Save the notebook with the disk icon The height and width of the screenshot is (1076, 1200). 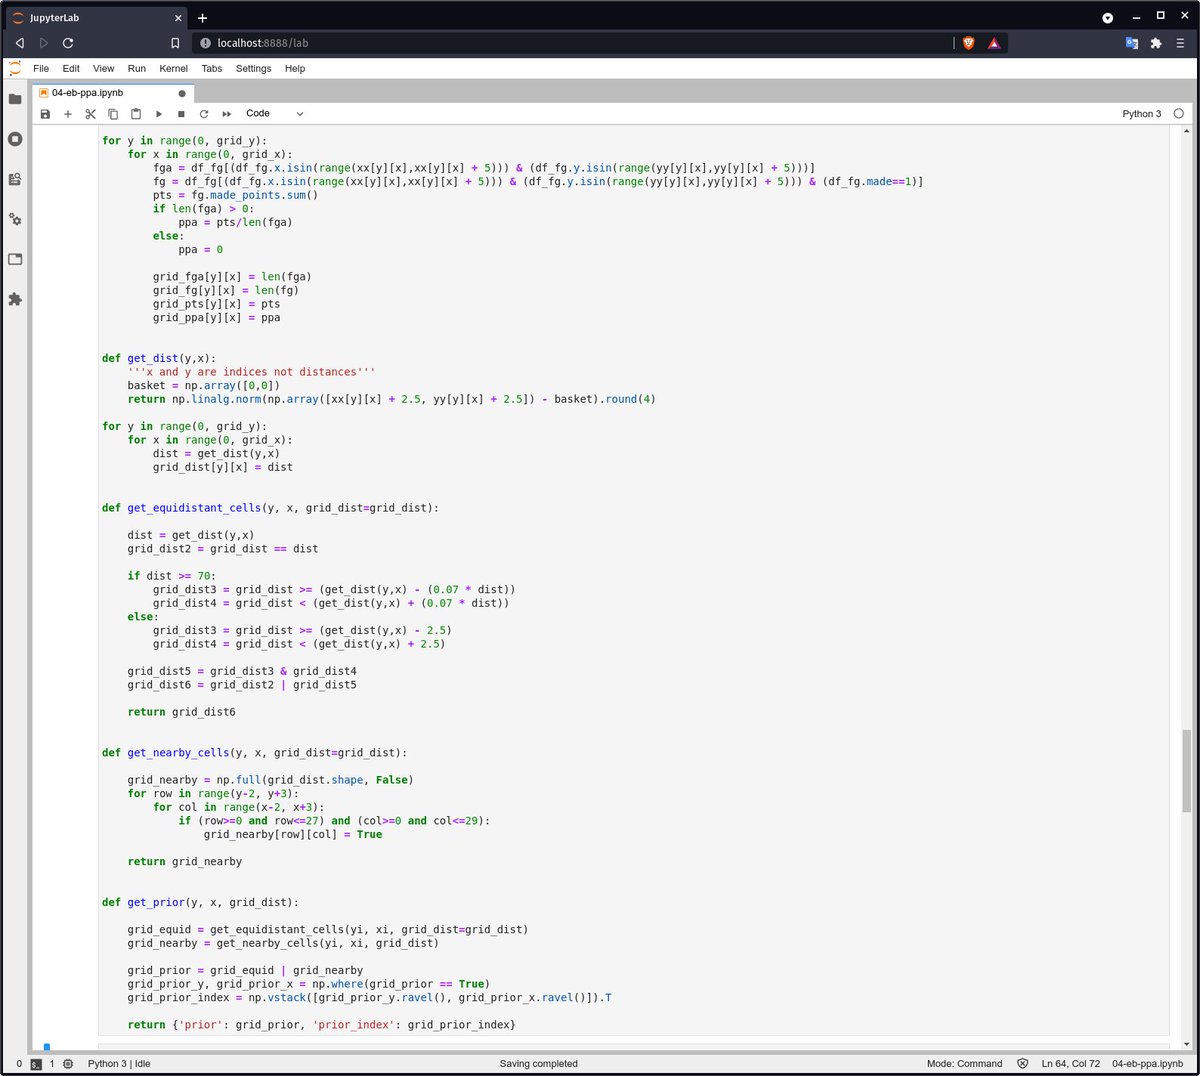coord(45,114)
